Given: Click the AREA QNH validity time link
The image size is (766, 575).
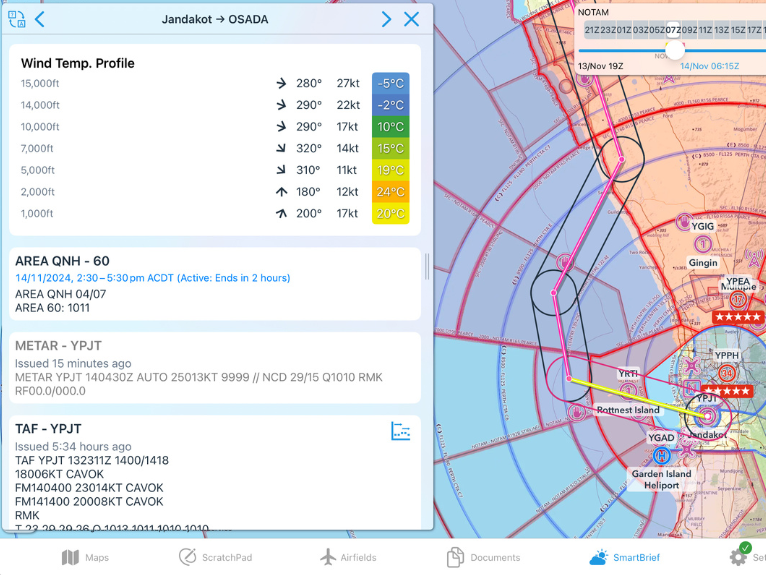Looking at the screenshot, I should pos(152,278).
